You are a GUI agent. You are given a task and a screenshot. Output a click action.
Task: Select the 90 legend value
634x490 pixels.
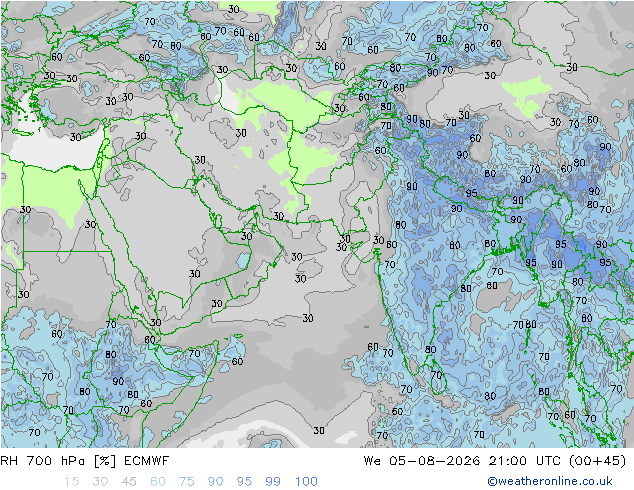point(215,482)
